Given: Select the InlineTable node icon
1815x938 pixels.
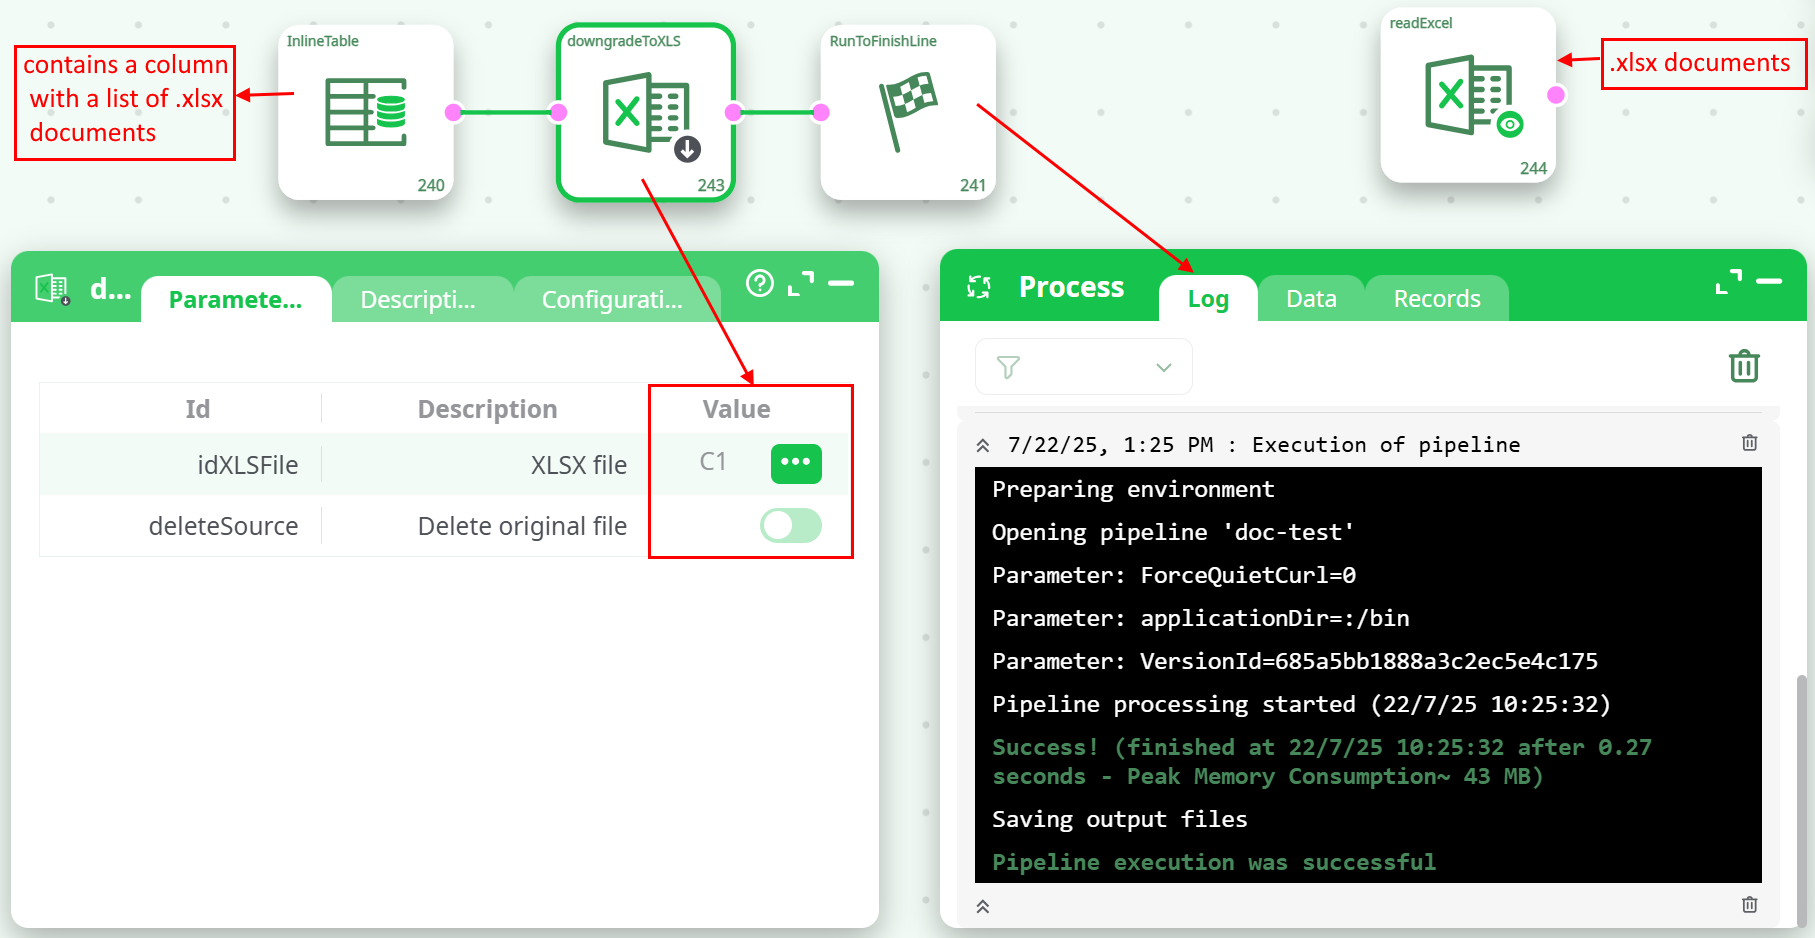Looking at the screenshot, I should coord(366,112).
